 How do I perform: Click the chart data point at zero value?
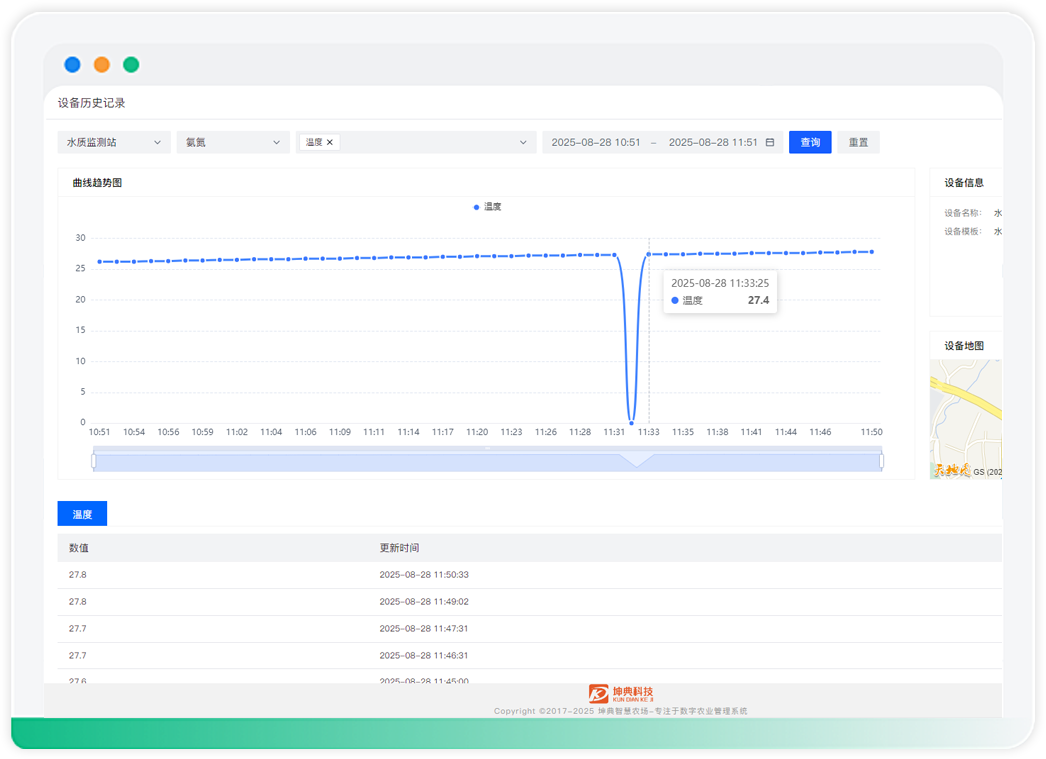tap(631, 423)
